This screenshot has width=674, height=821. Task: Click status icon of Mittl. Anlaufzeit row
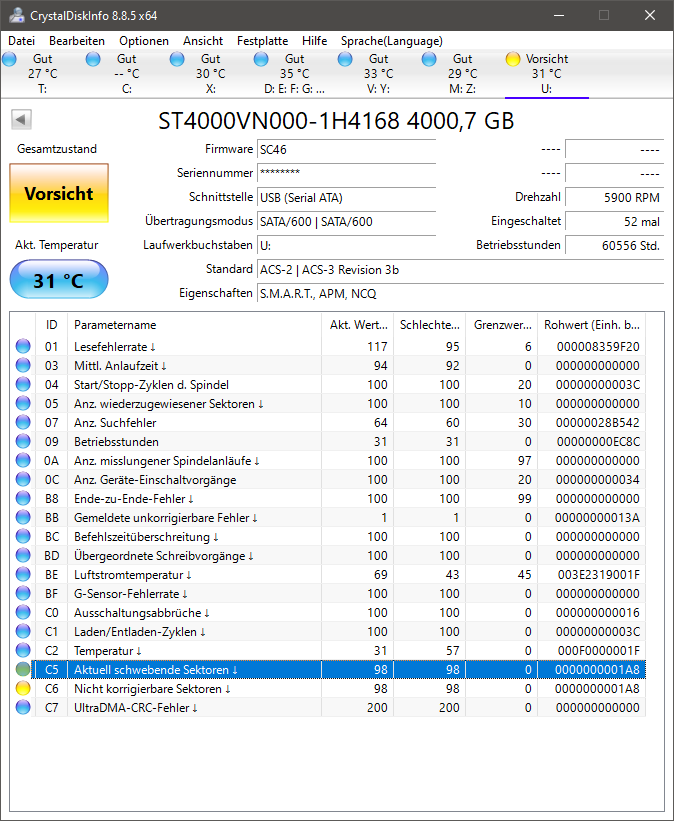click(x=23, y=365)
